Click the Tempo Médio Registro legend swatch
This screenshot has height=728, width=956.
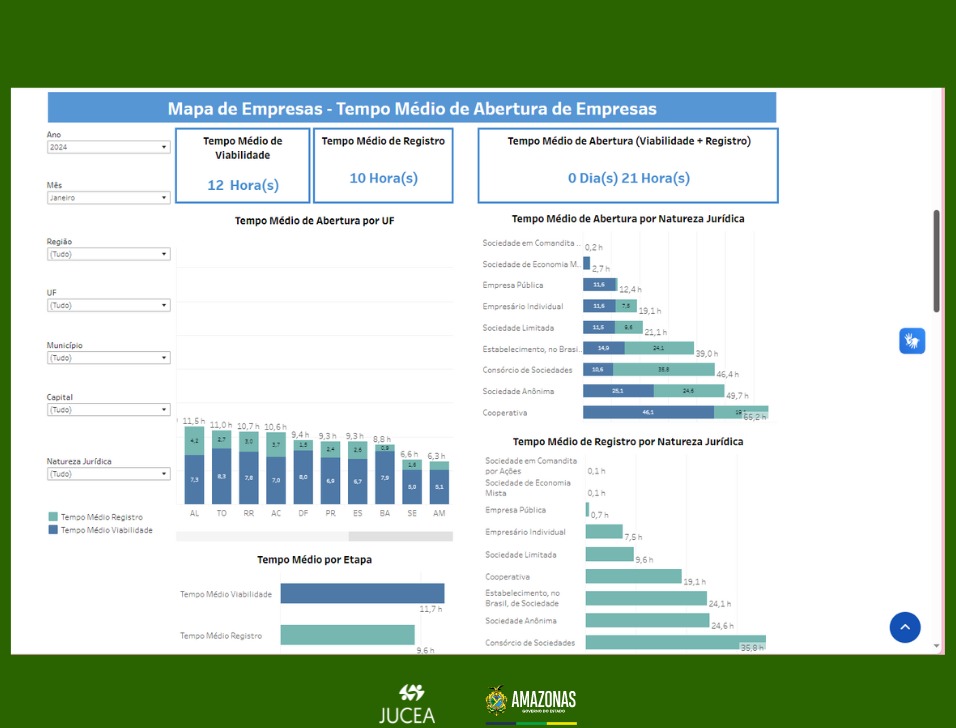coord(53,517)
